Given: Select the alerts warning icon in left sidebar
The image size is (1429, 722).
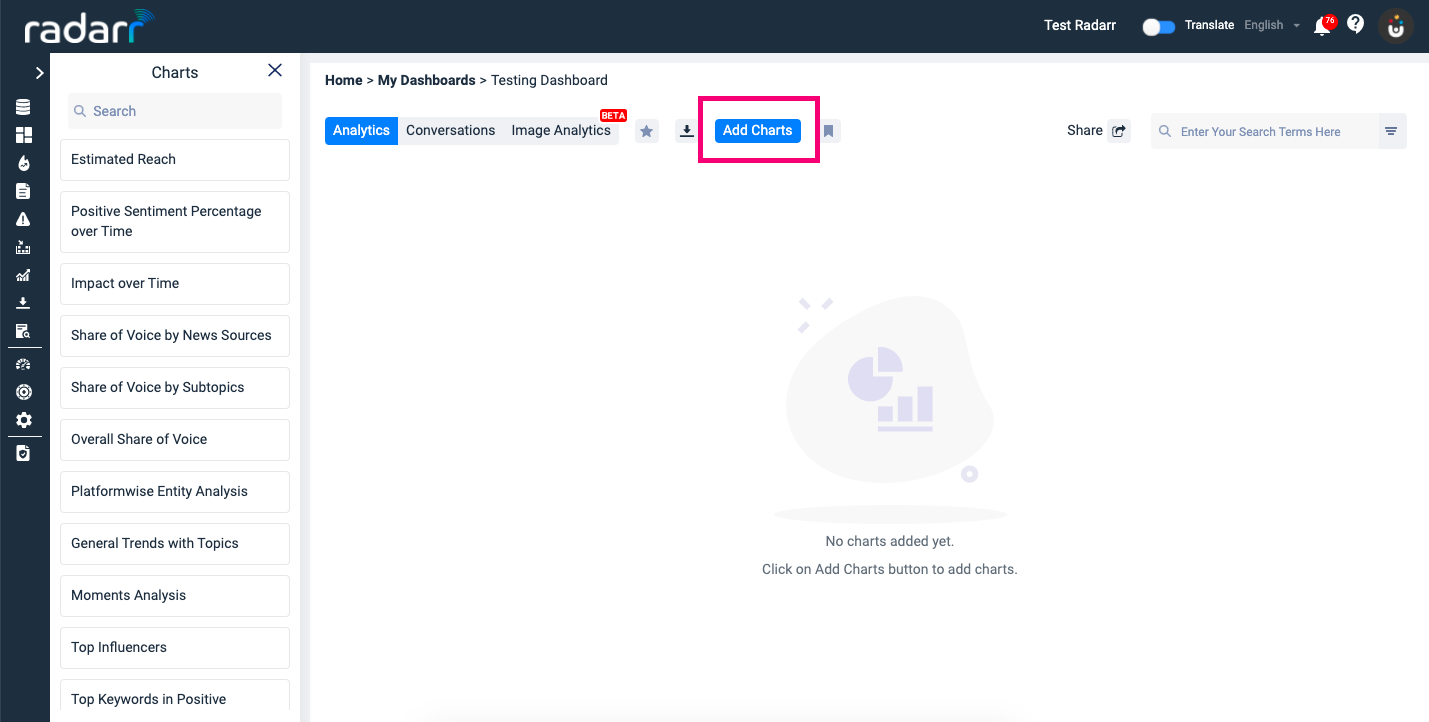Looking at the screenshot, I should pos(24,218).
